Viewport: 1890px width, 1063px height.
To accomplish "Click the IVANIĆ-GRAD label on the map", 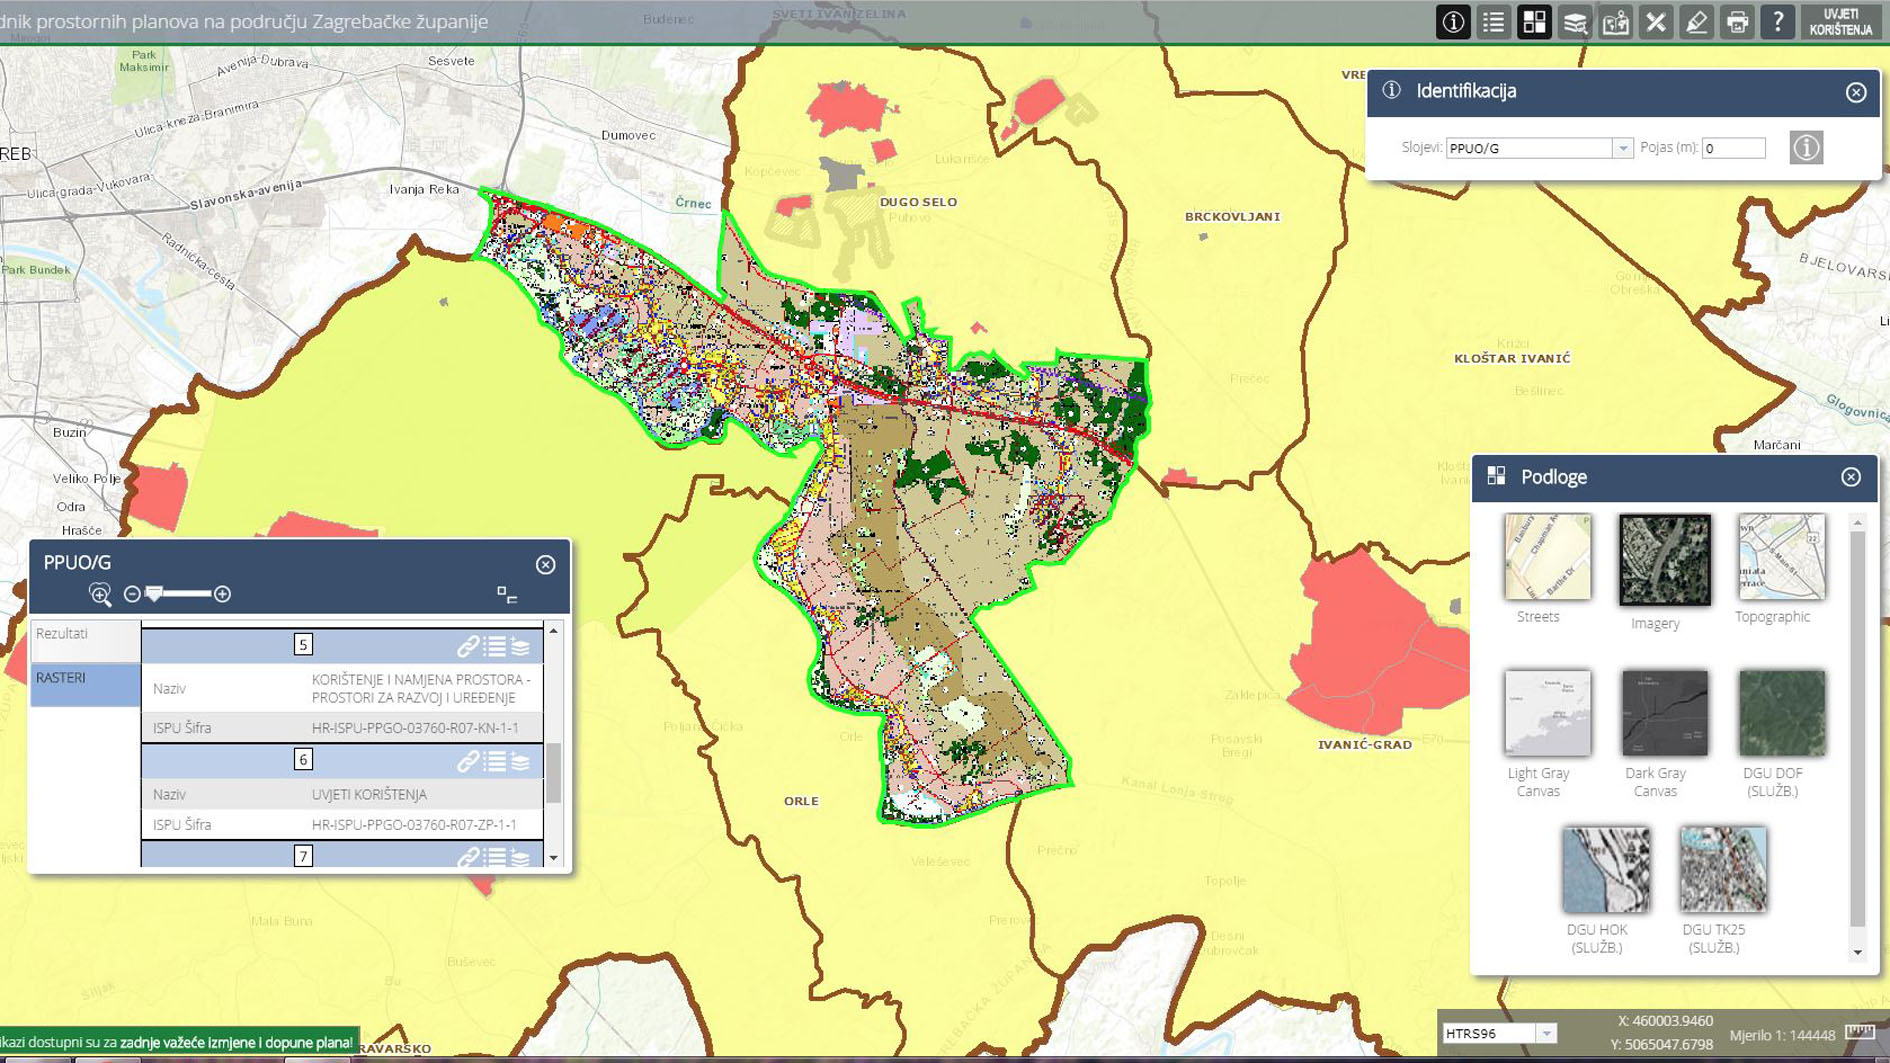I will (1365, 745).
